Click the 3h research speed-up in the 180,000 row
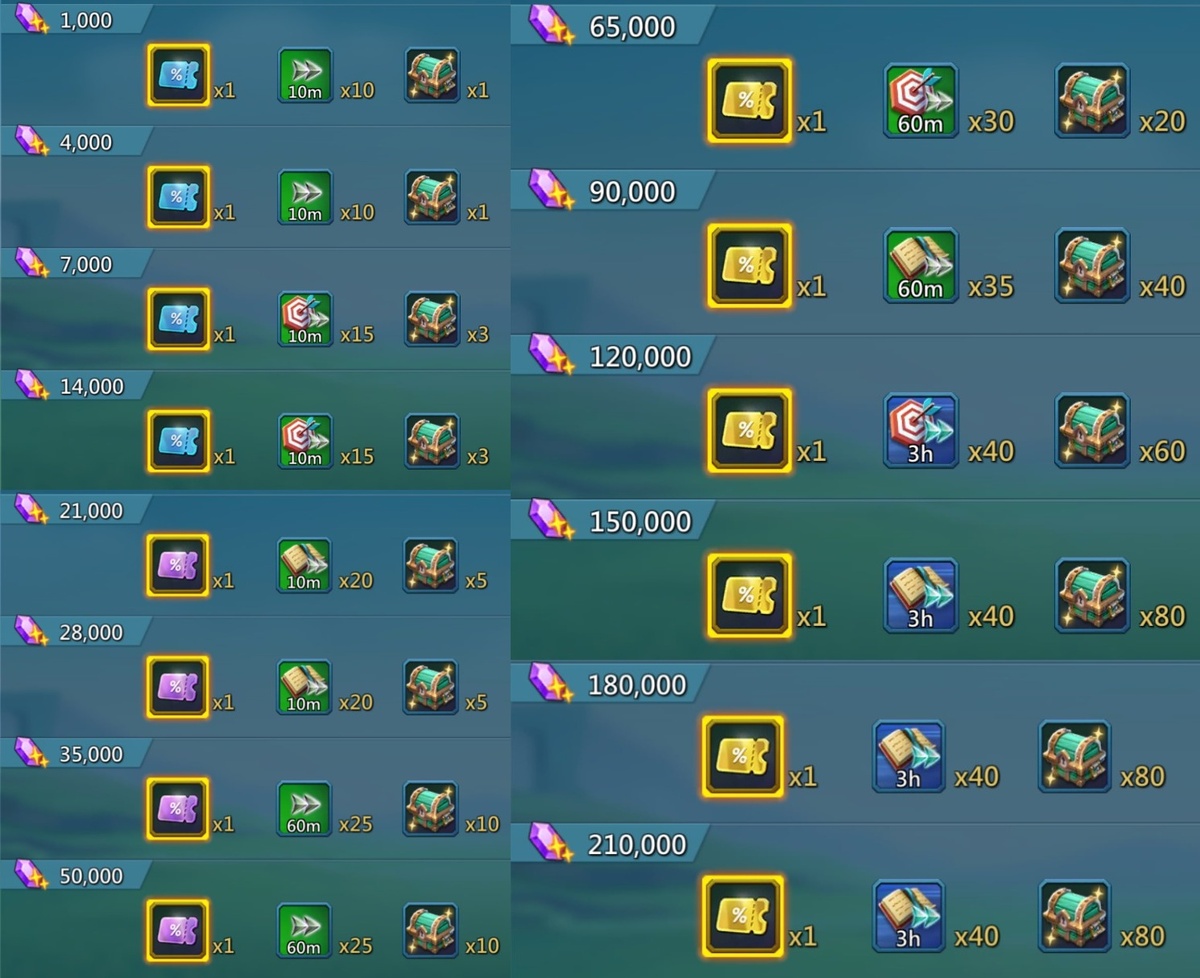Screen dimensions: 1200x978 [908, 756]
